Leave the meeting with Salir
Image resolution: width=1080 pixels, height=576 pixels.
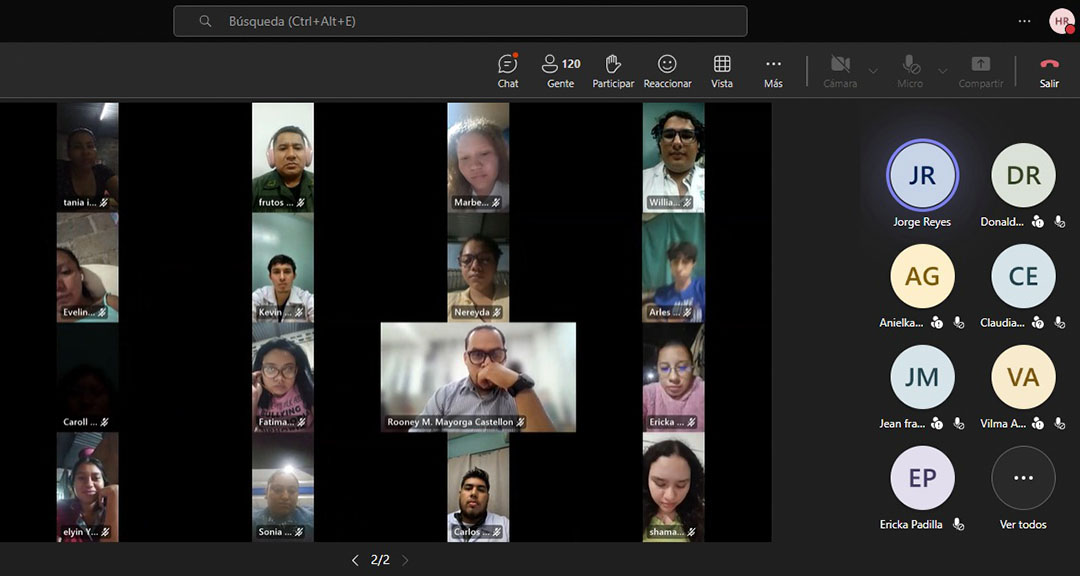click(1048, 70)
